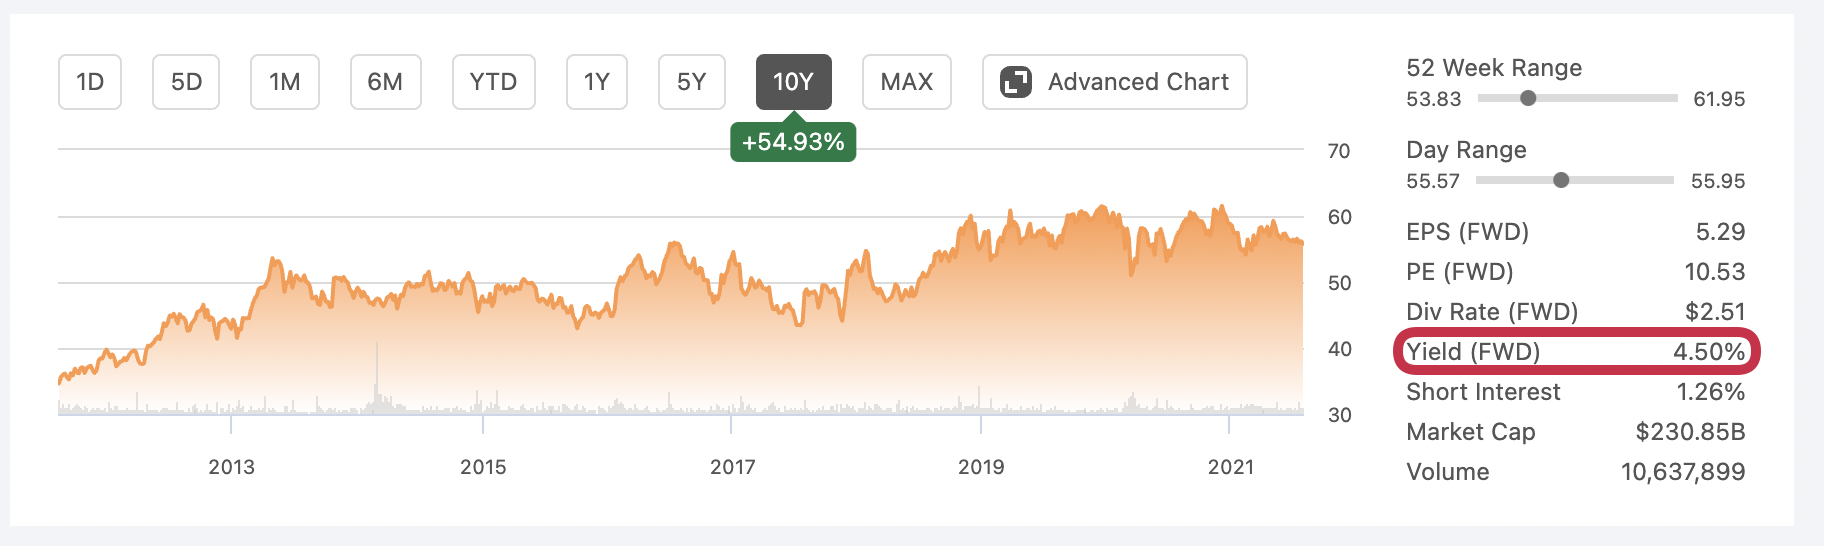This screenshot has height=546, width=1824.
Task: Click the volume value 10,637,899
Action: click(1683, 472)
